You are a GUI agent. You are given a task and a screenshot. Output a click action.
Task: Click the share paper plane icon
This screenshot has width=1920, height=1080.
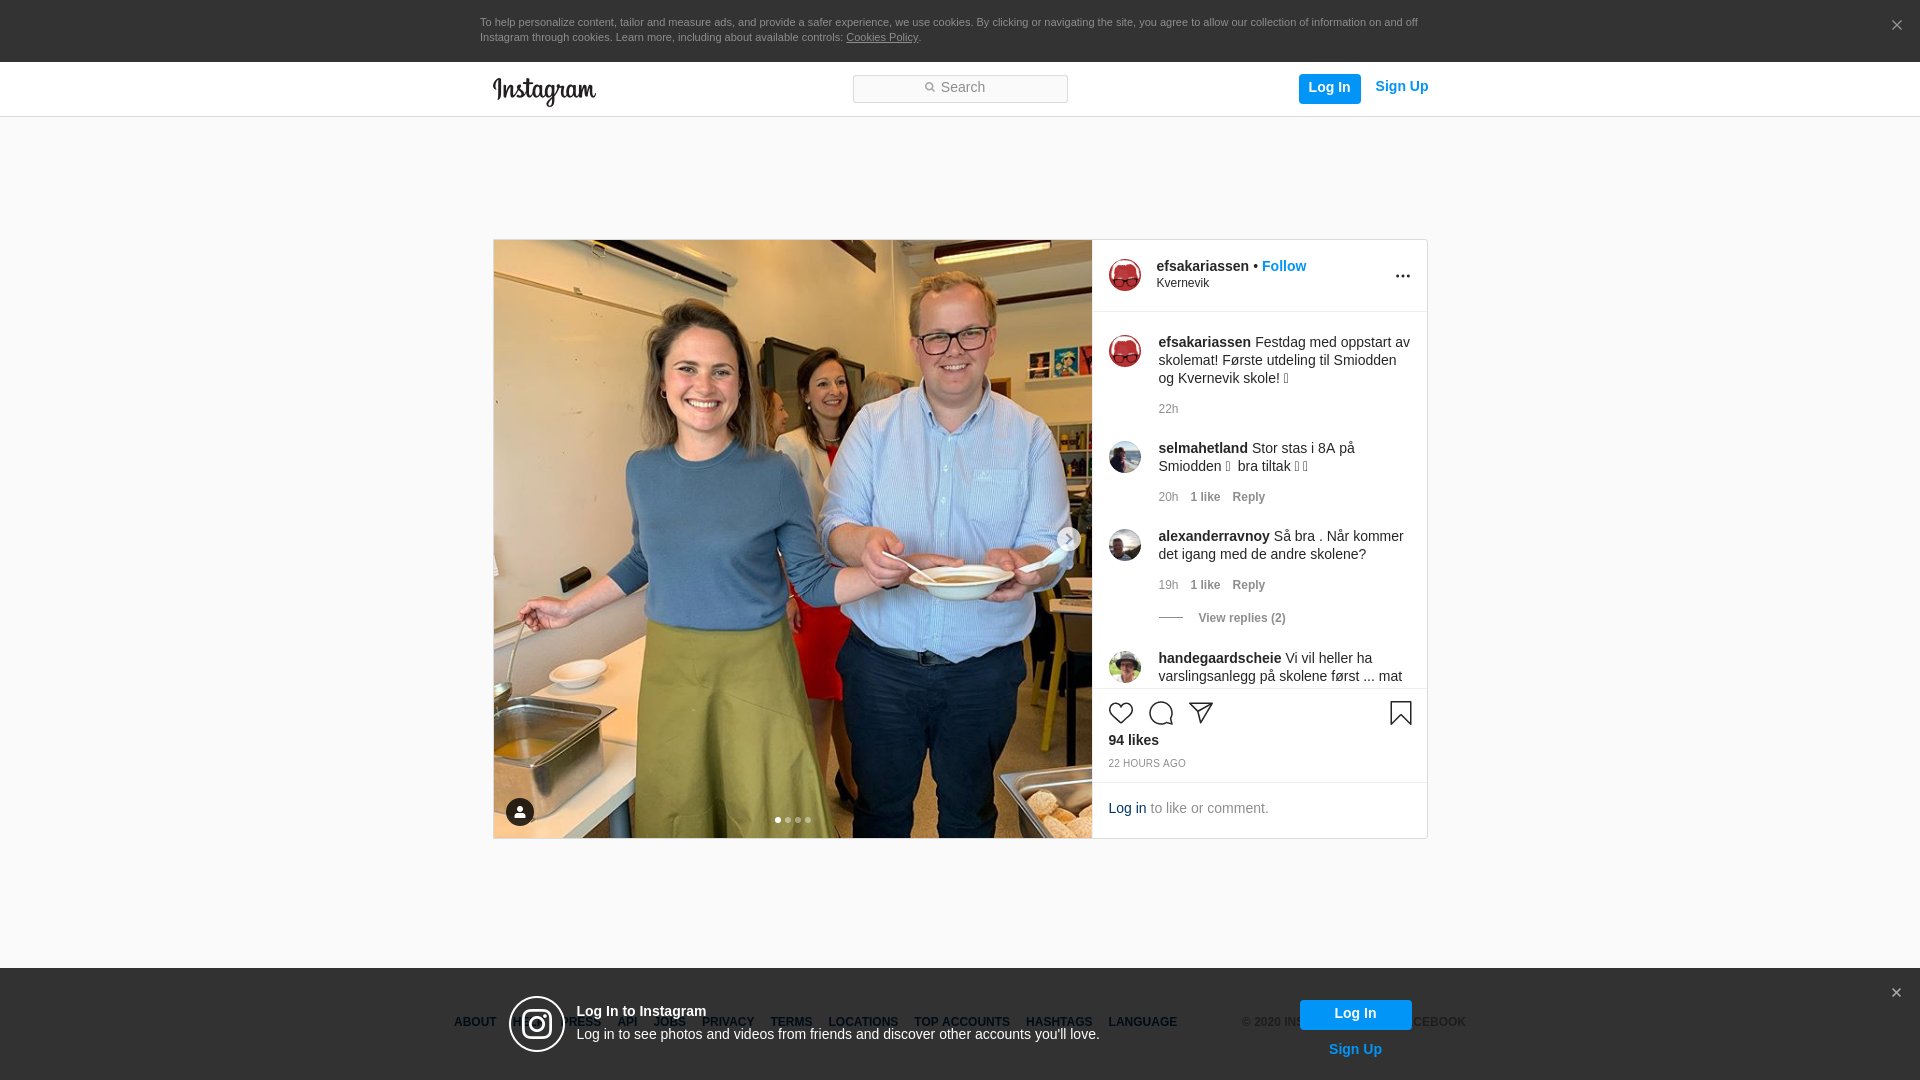point(1201,713)
